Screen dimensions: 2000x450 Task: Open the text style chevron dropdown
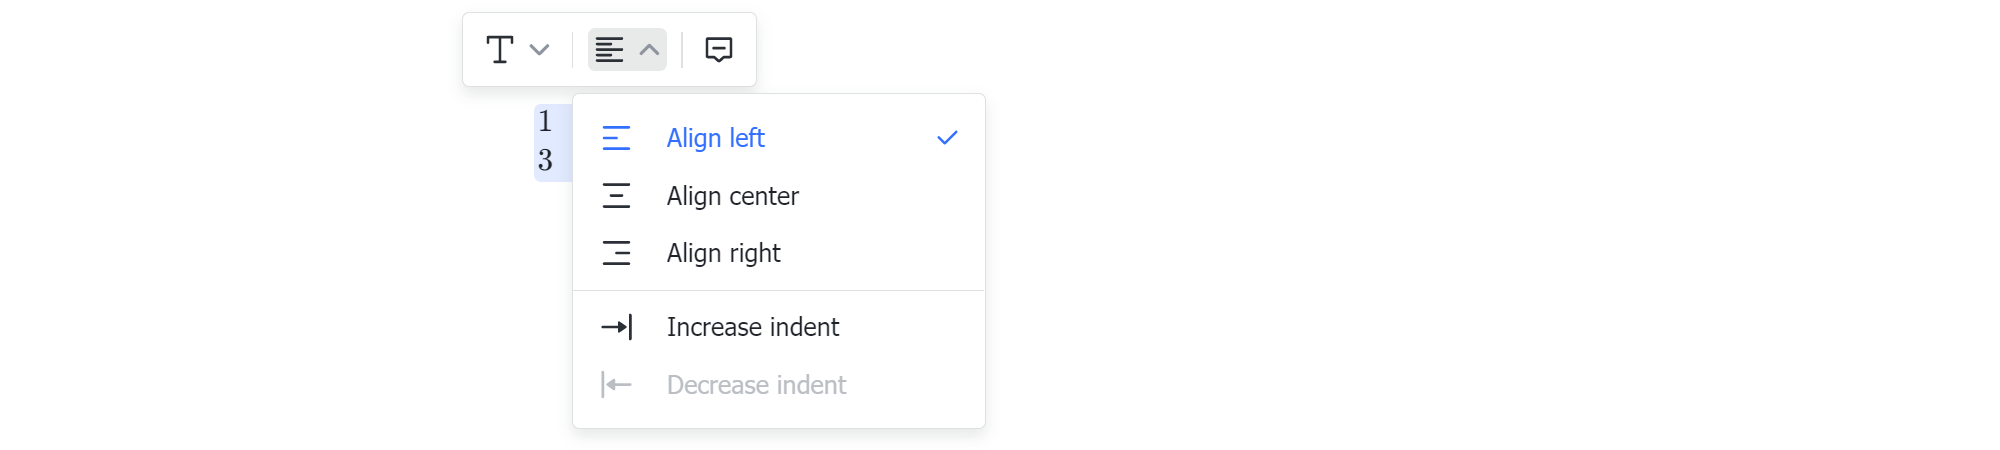tap(539, 49)
